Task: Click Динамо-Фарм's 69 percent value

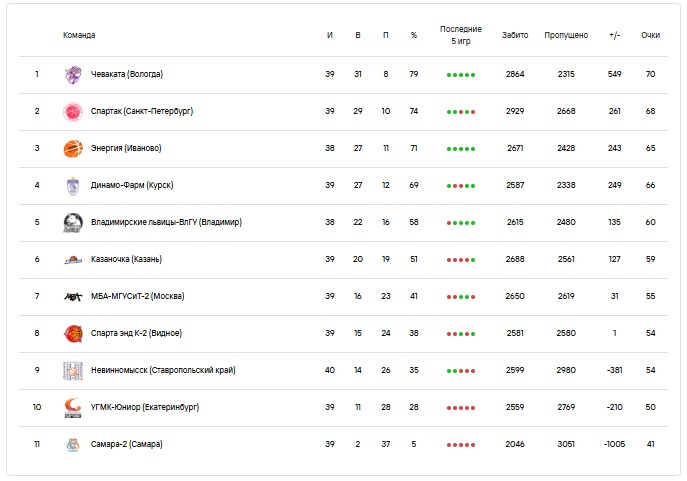Action: [x=414, y=185]
